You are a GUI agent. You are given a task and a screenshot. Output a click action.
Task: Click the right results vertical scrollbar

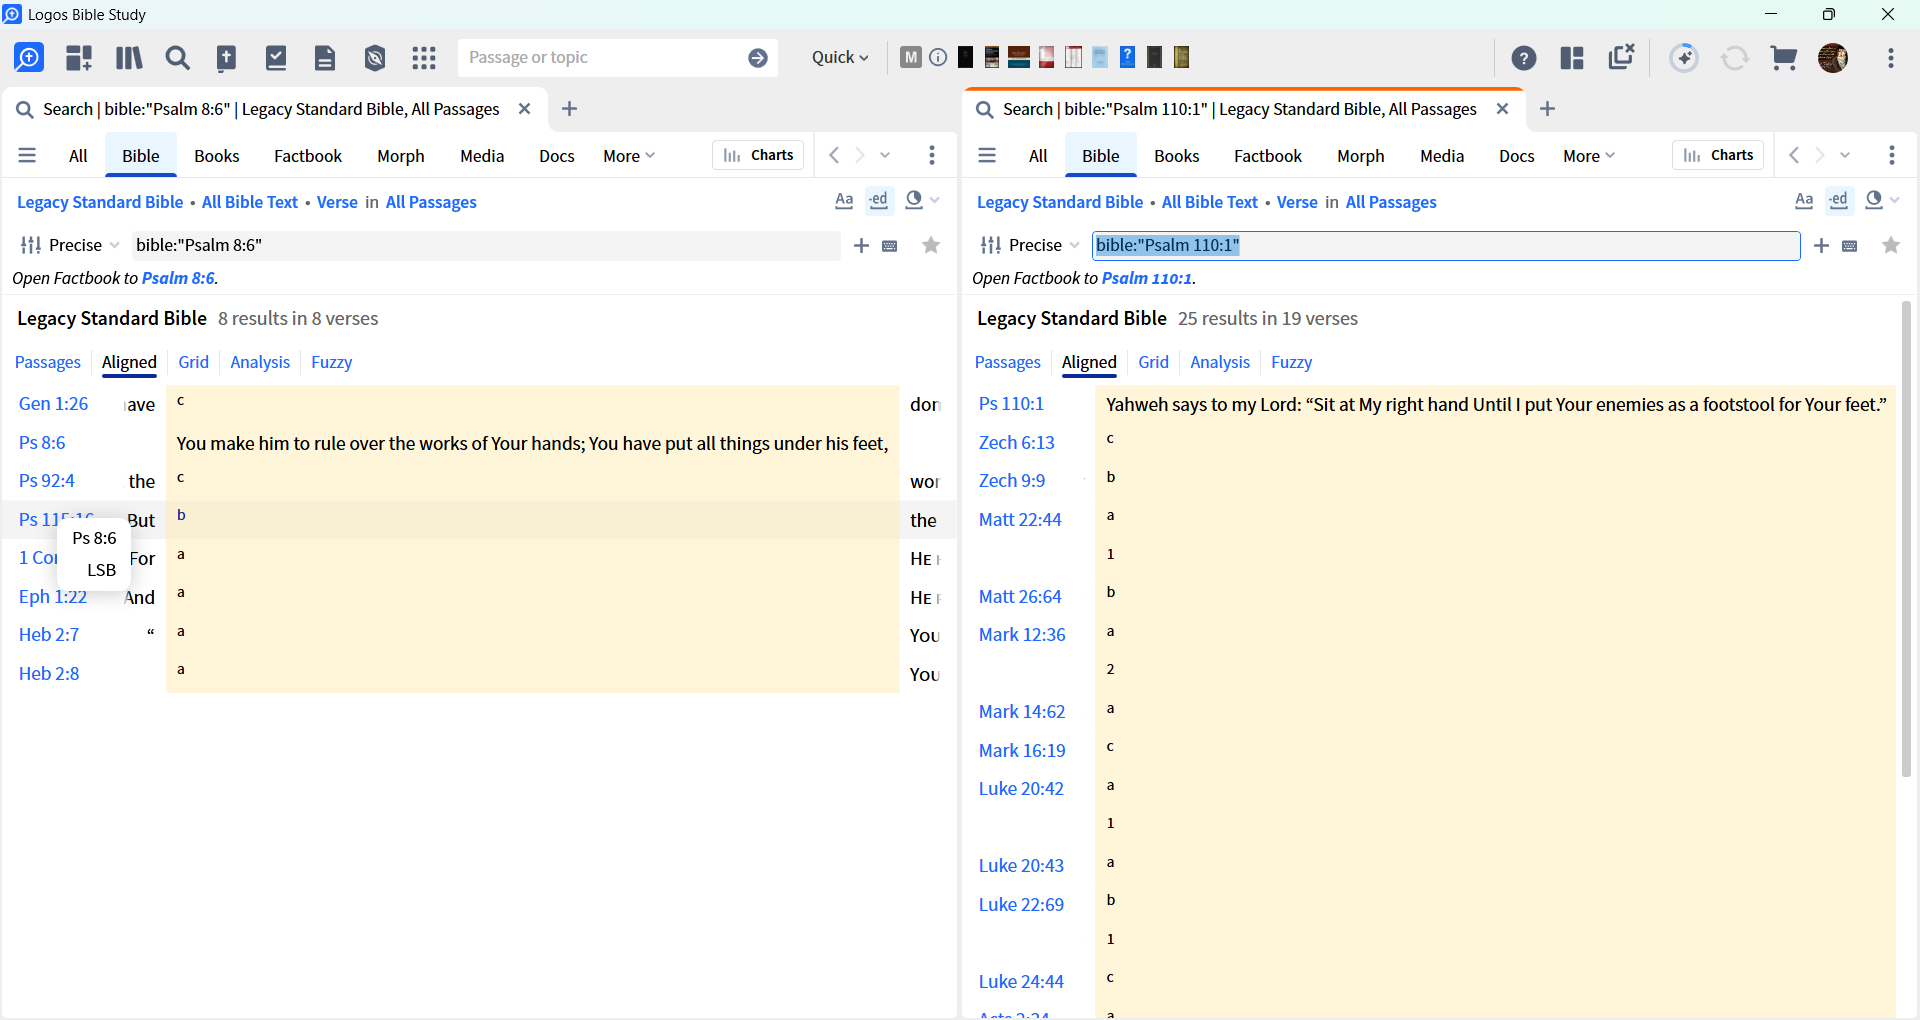coord(1906,540)
